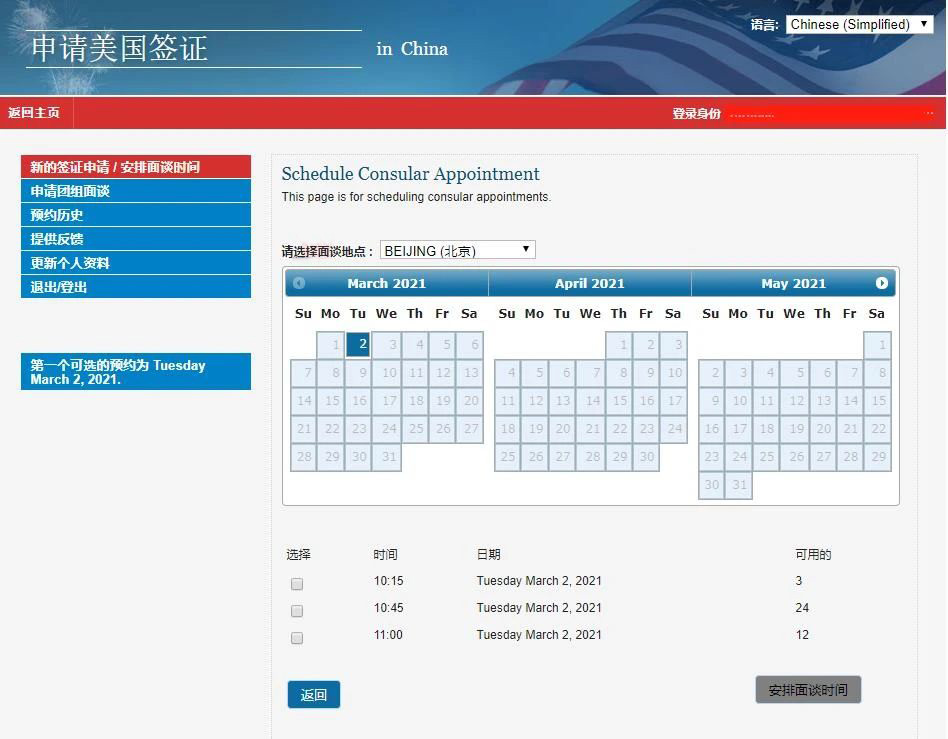The image size is (948, 739).
Task: Tick the 11:00 appointment checkbox
Action: tap(297, 638)
